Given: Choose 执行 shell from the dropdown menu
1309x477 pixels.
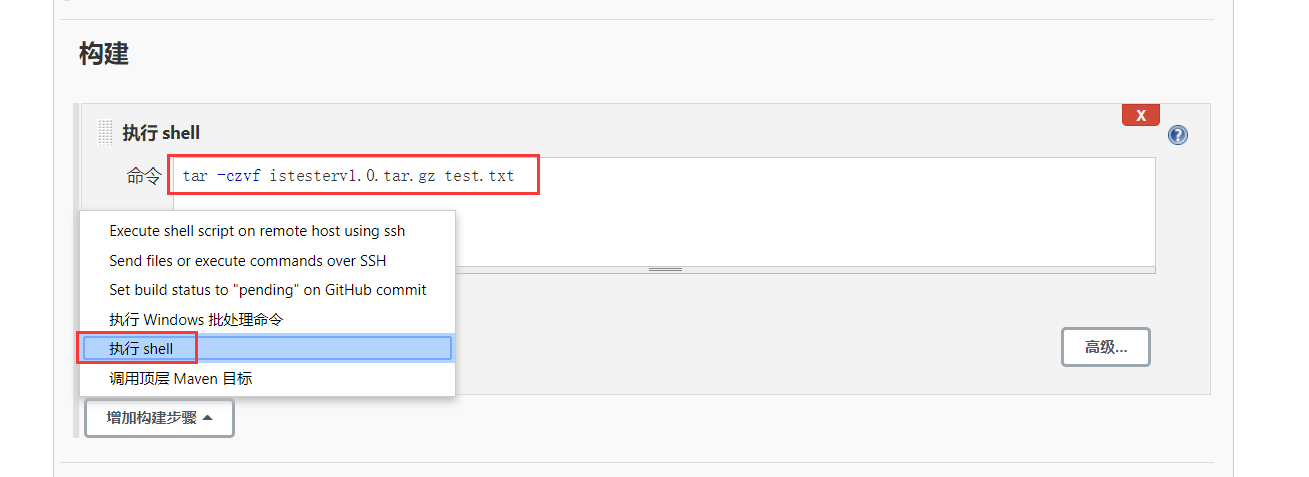Looking at the screenshot, I should 141,349.
